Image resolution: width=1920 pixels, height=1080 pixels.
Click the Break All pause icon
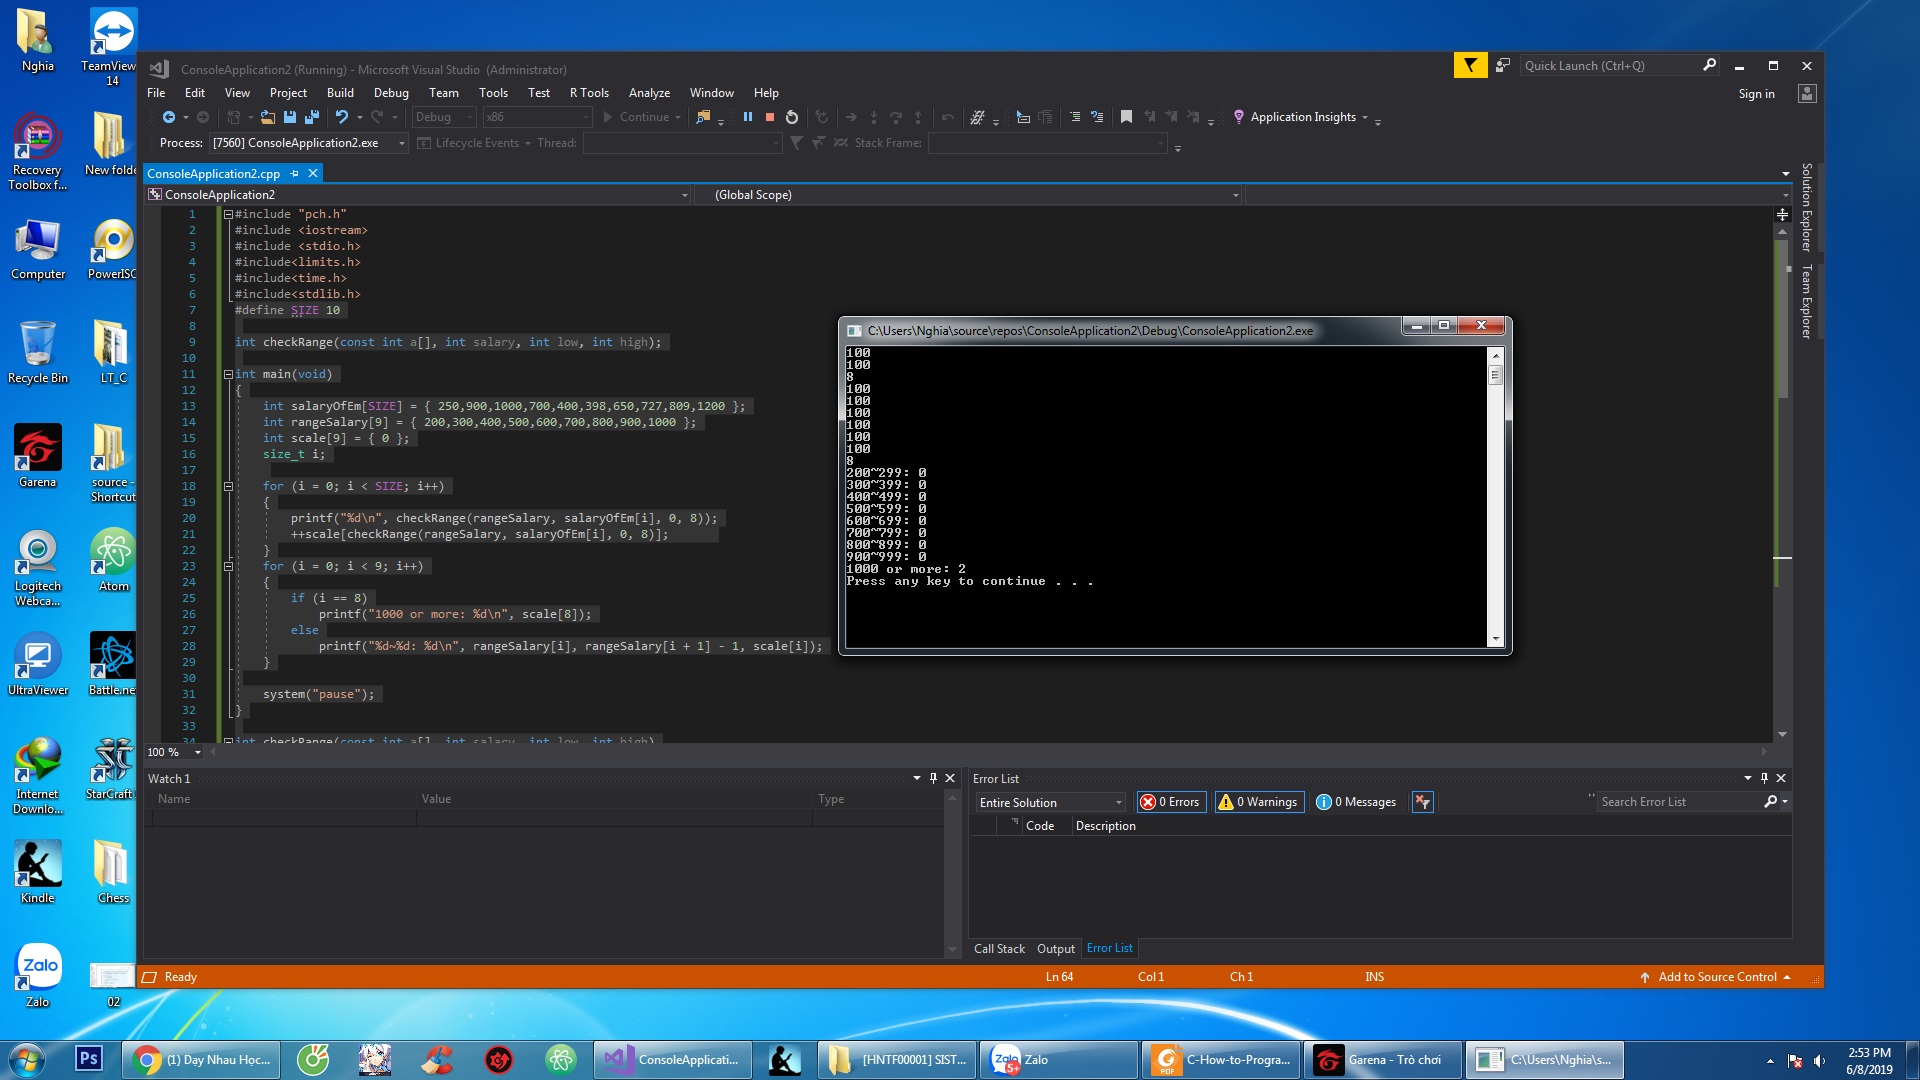point(747,117)
